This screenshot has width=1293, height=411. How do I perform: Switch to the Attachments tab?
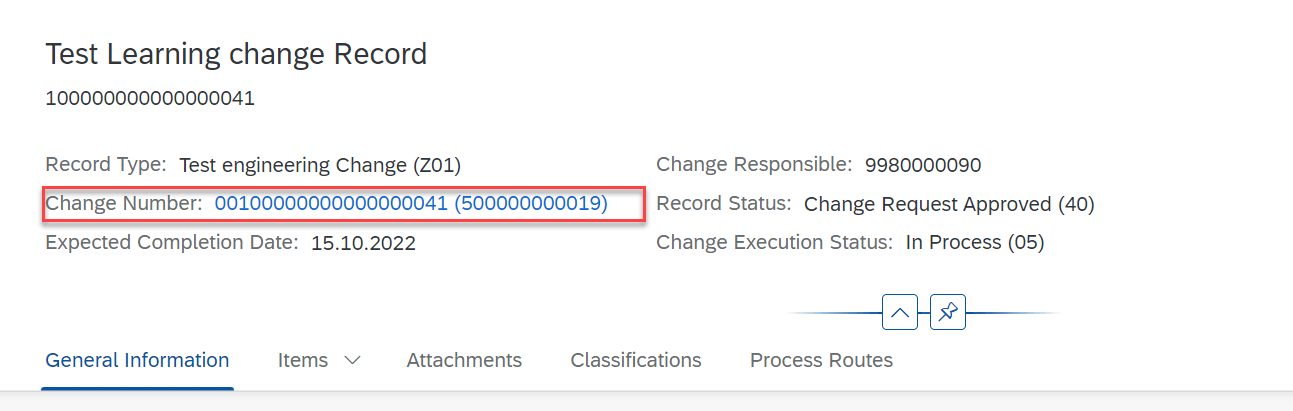click(x=464, y=360)
